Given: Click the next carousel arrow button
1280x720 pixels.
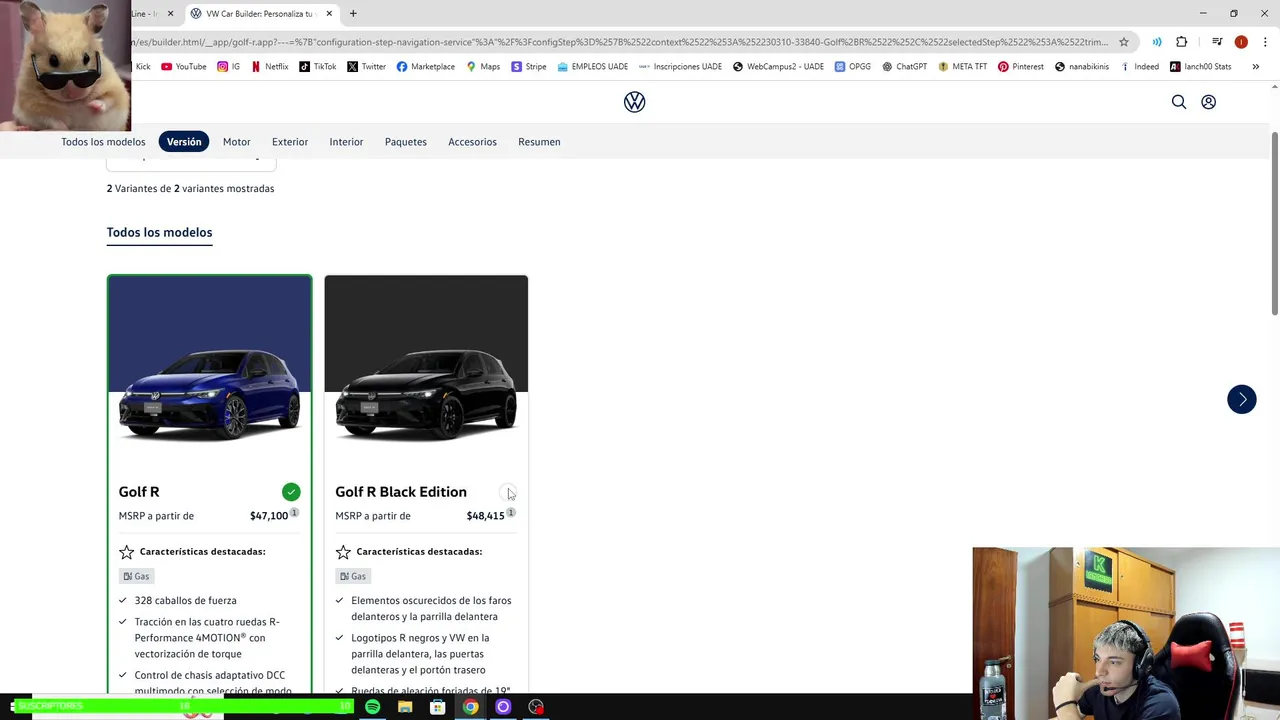Looking at the screenshot, I should tap(1242, 399).
